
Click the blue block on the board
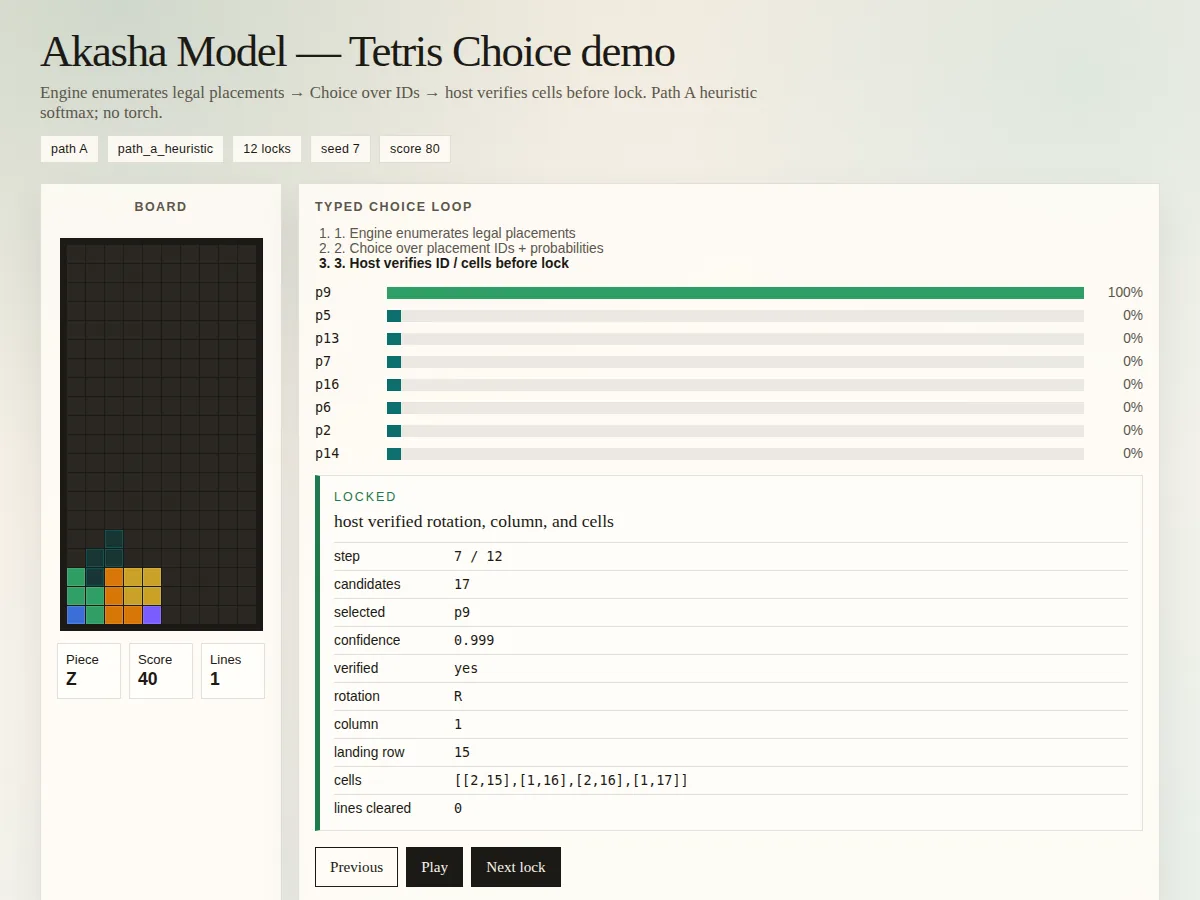coord(76,615)
